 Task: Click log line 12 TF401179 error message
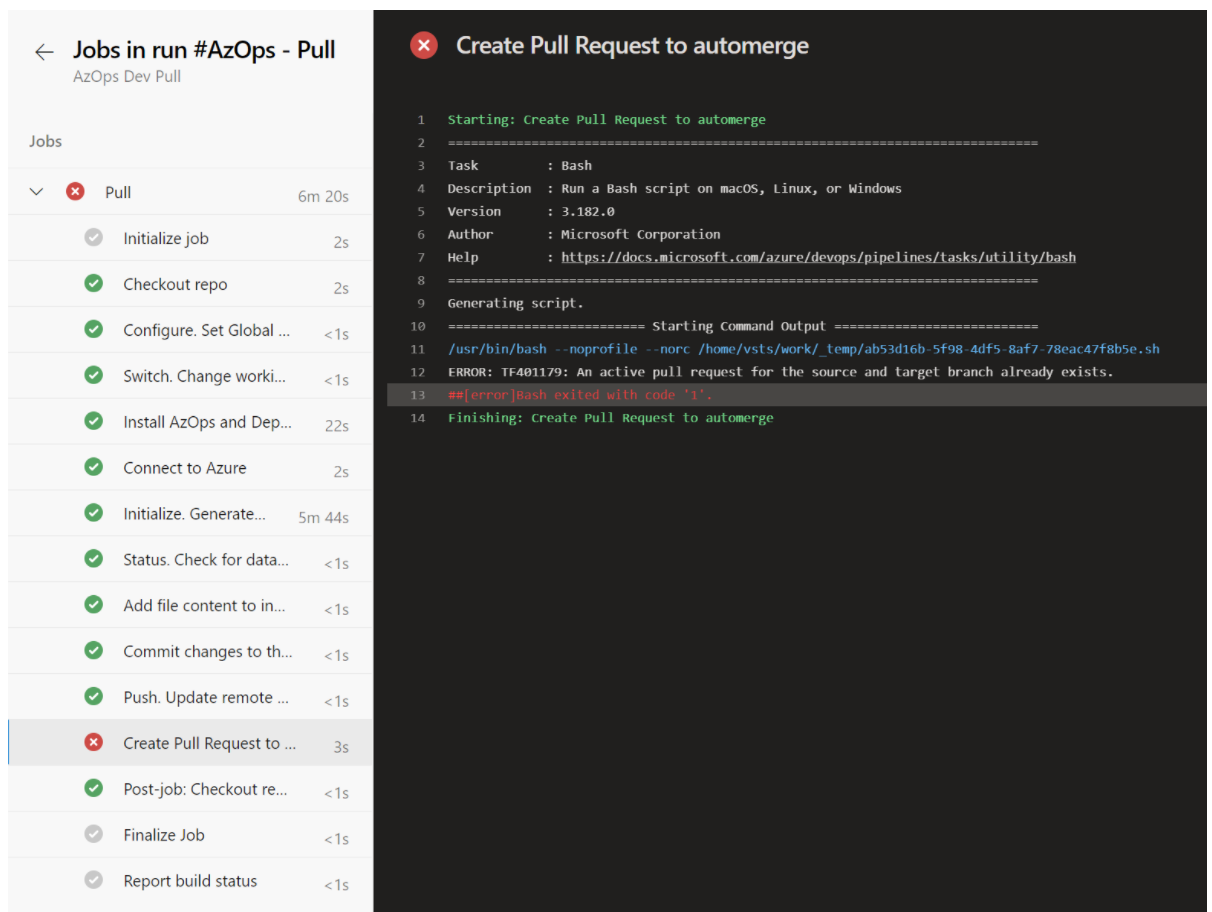(780, 372)
